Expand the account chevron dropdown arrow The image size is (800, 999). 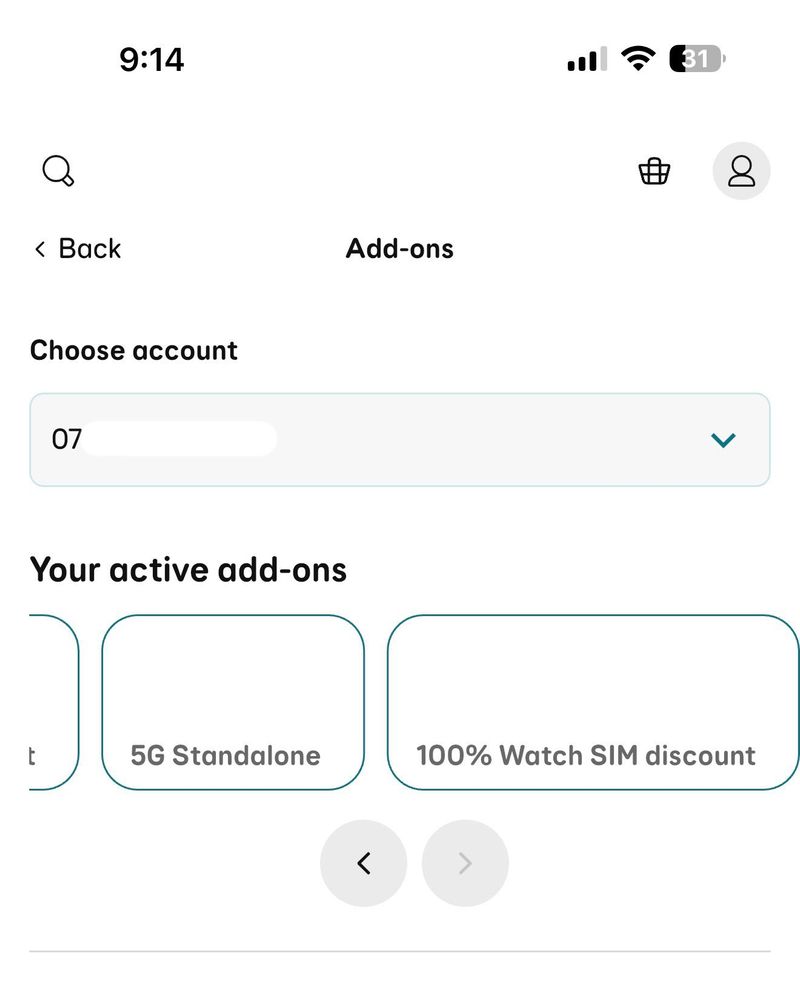pyautogui.click(x=722, y=440)
